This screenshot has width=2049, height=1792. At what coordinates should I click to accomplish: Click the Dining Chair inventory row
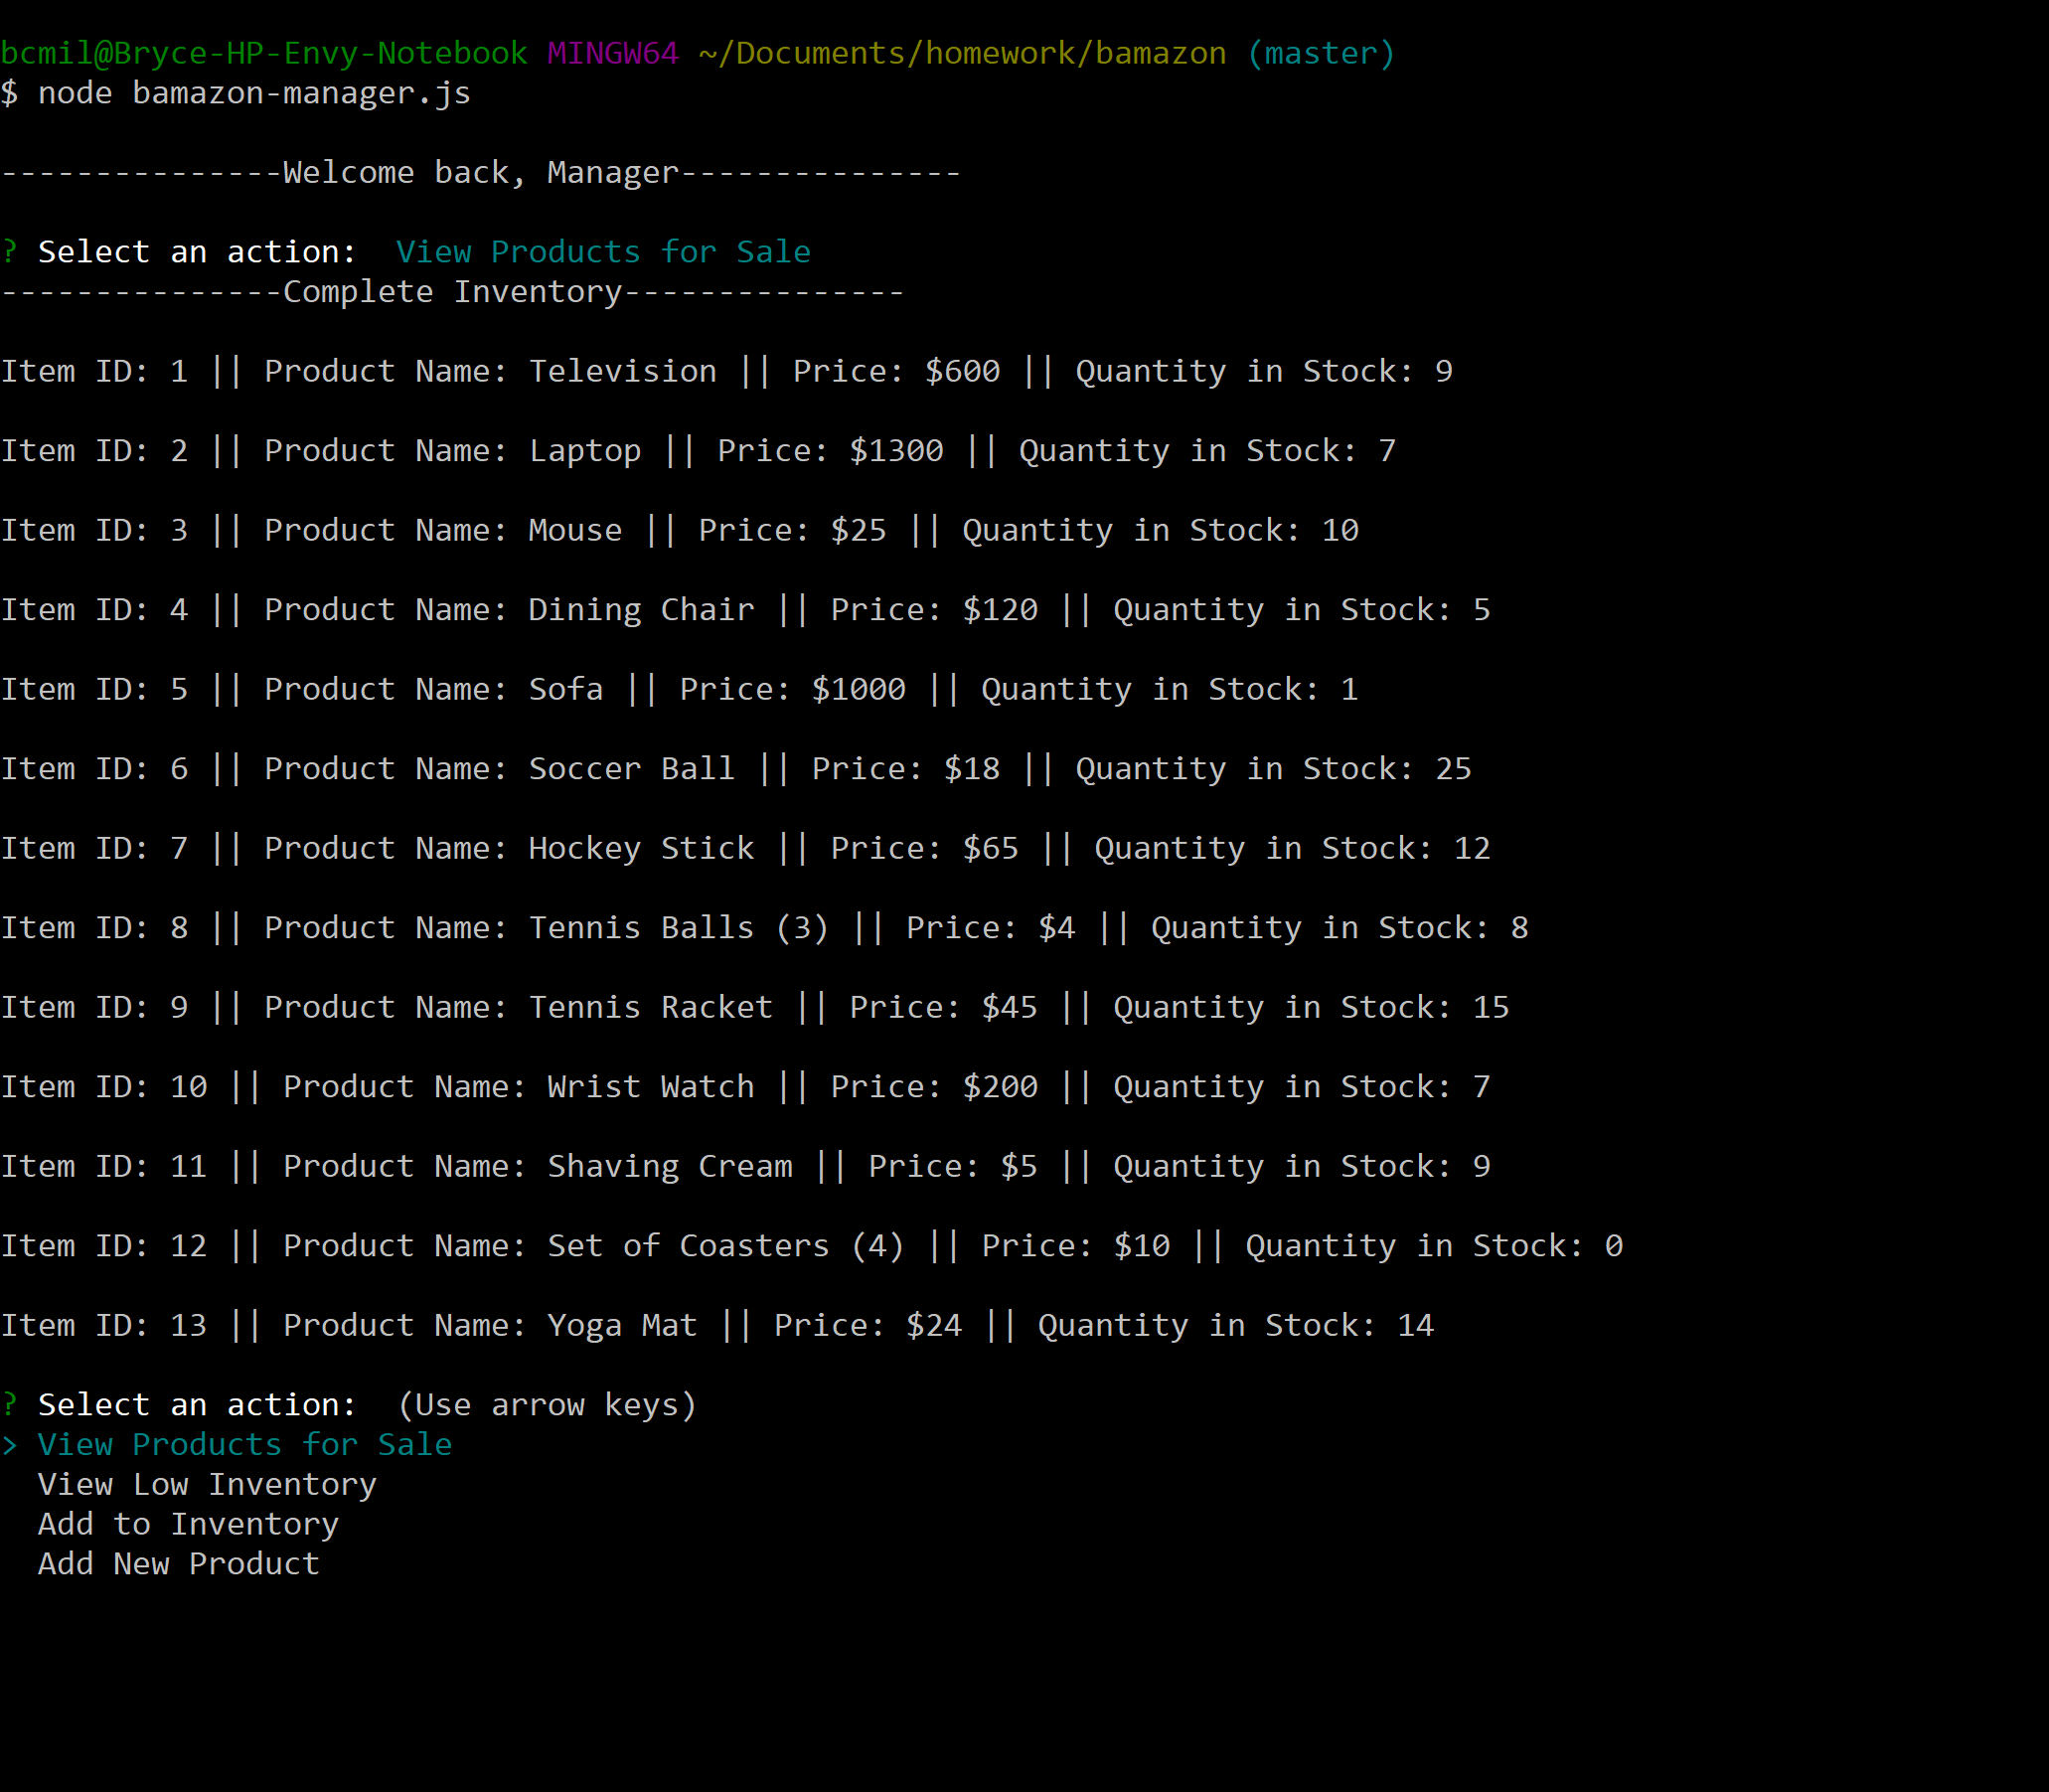[x=746, y=610]
